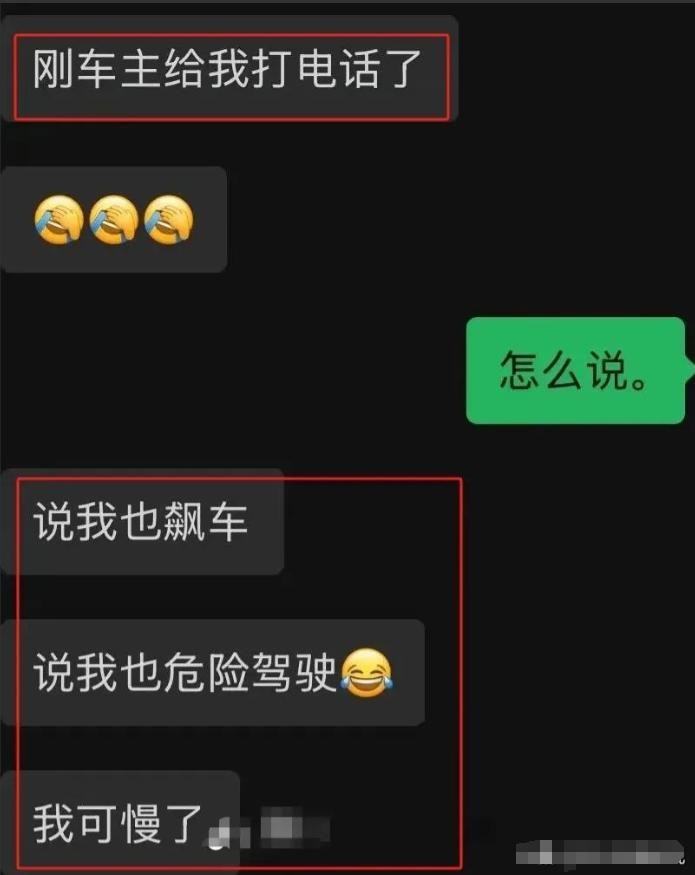695x875 pixels.
Task: Click the middle facepalm crying emoji
Action: tap(114, 220)
